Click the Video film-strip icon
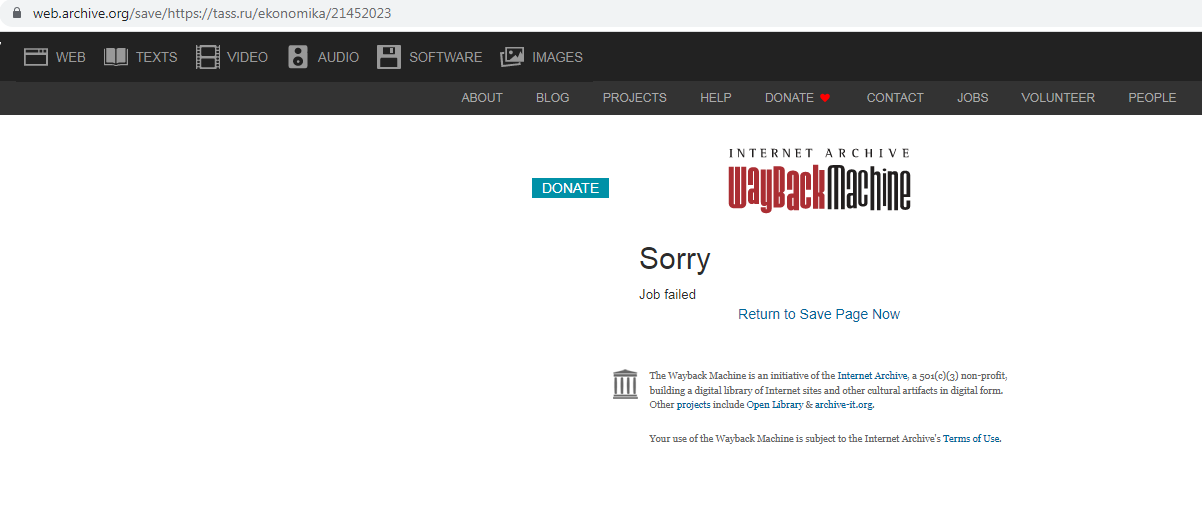 pos(208,57)
